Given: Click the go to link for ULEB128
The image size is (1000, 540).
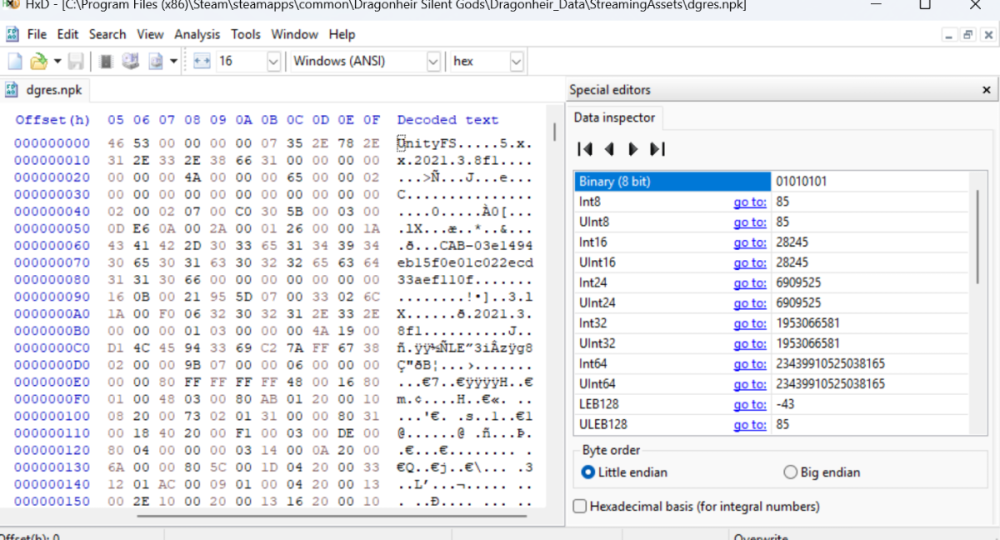Looking at the screenshot, I should pyautogui.click(x=749, y=425).
